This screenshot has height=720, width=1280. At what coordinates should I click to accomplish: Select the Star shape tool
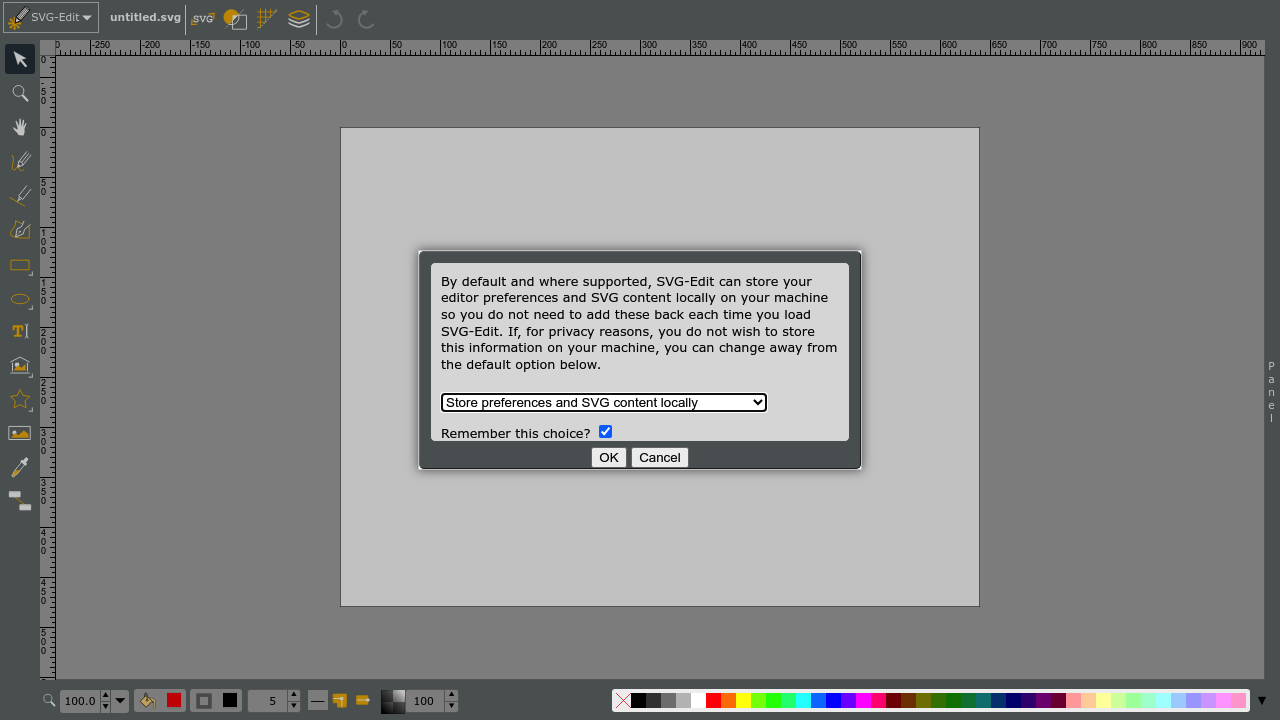tap(20, 399)
